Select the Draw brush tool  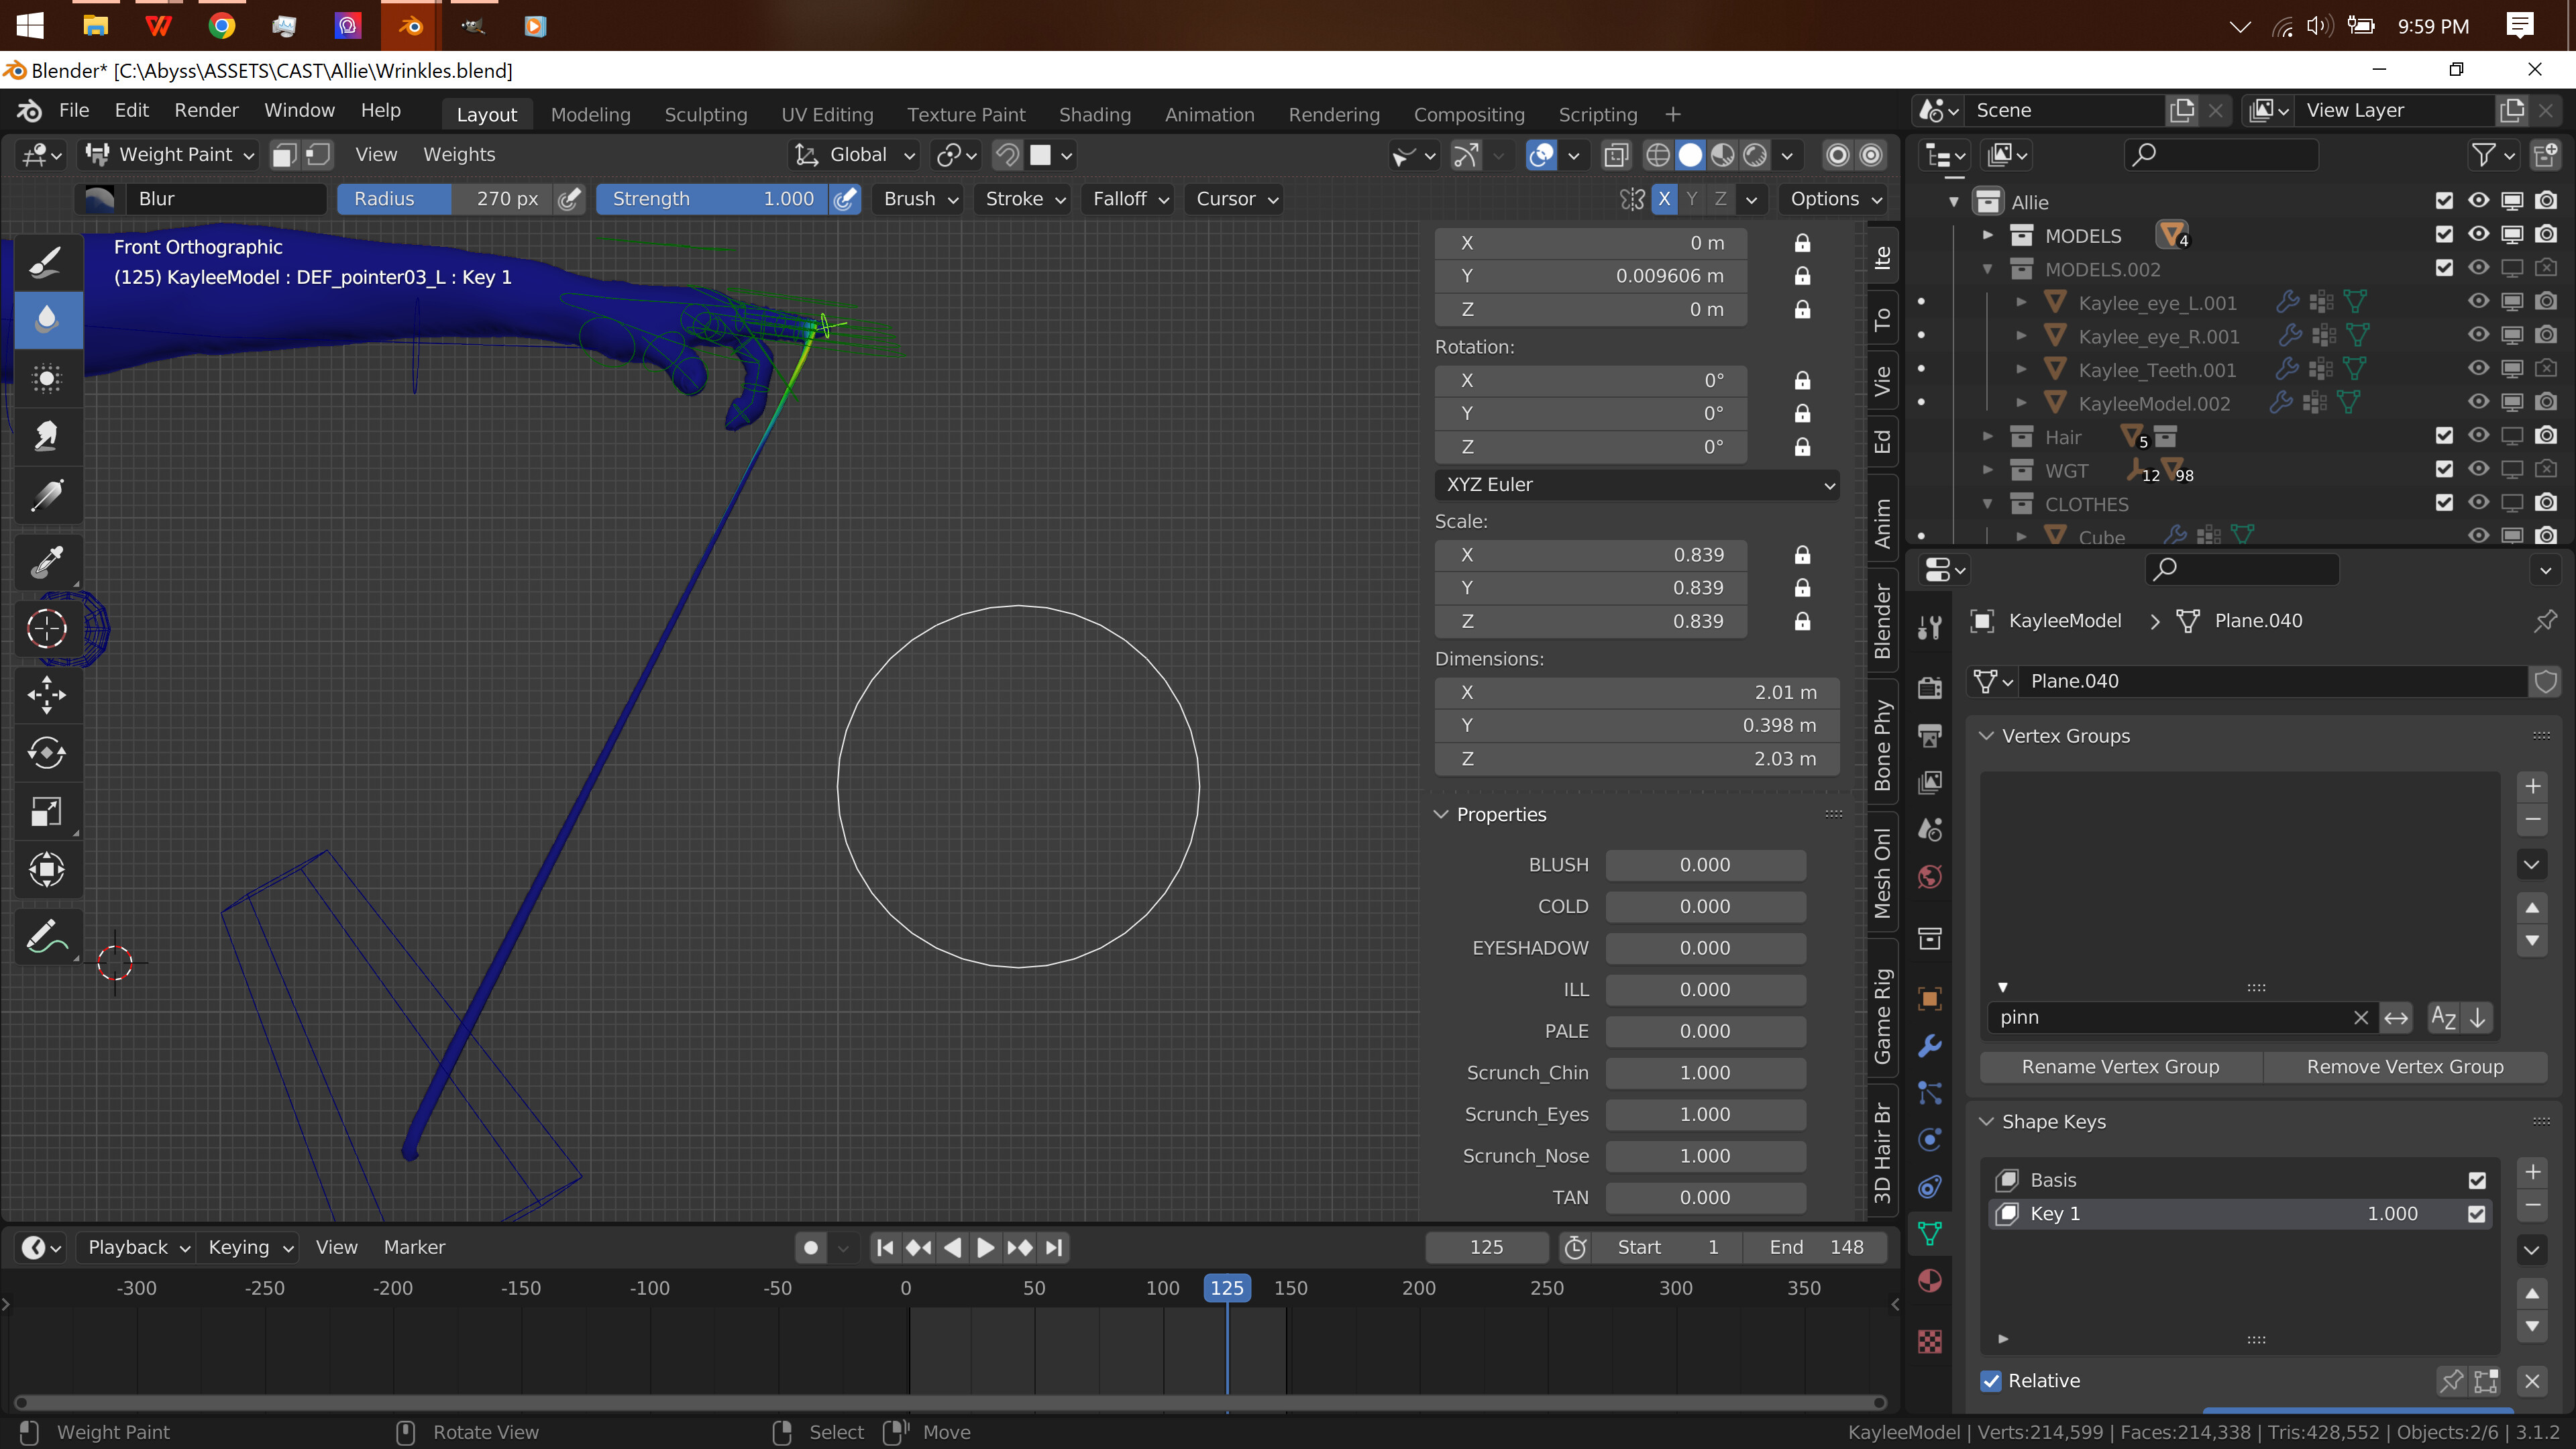[x=47, y=262]
